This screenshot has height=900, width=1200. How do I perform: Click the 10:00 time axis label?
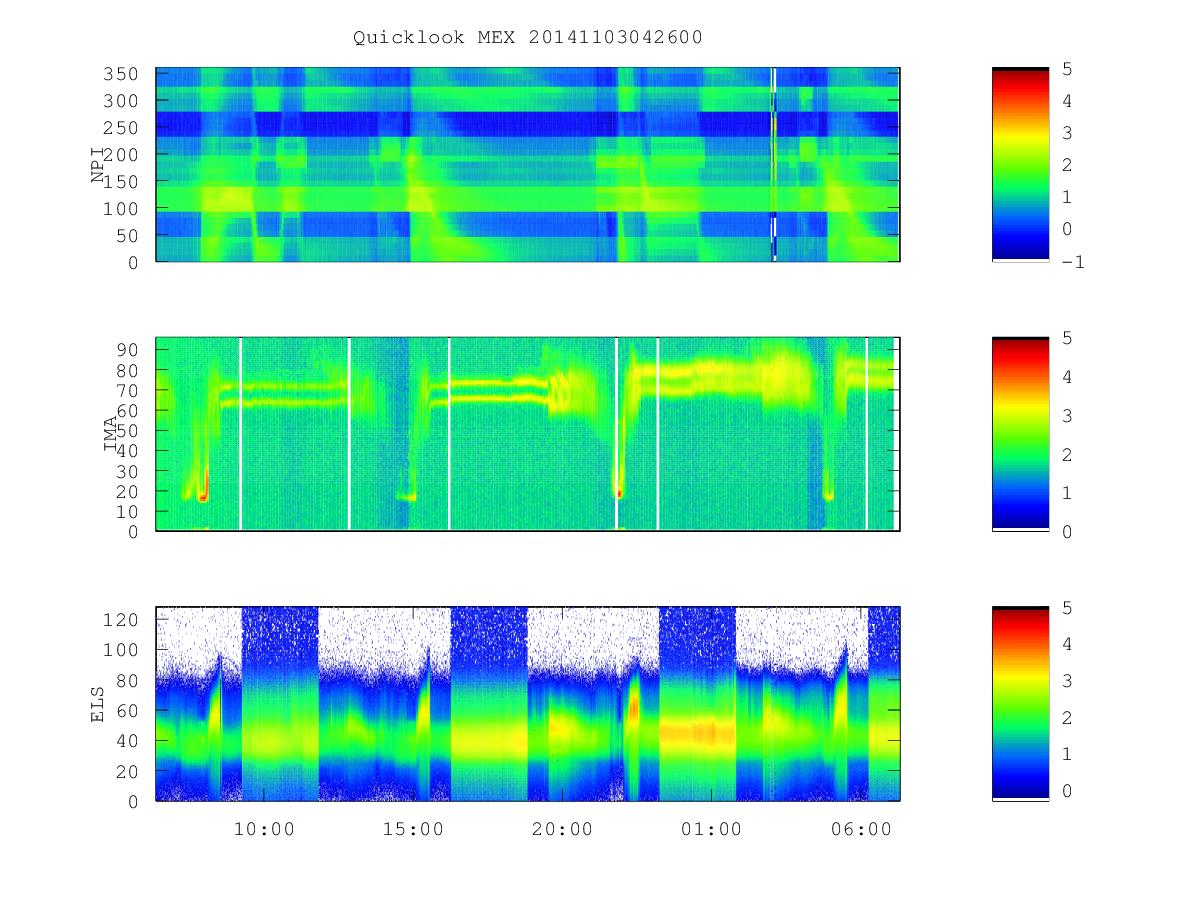coord(264,829)
